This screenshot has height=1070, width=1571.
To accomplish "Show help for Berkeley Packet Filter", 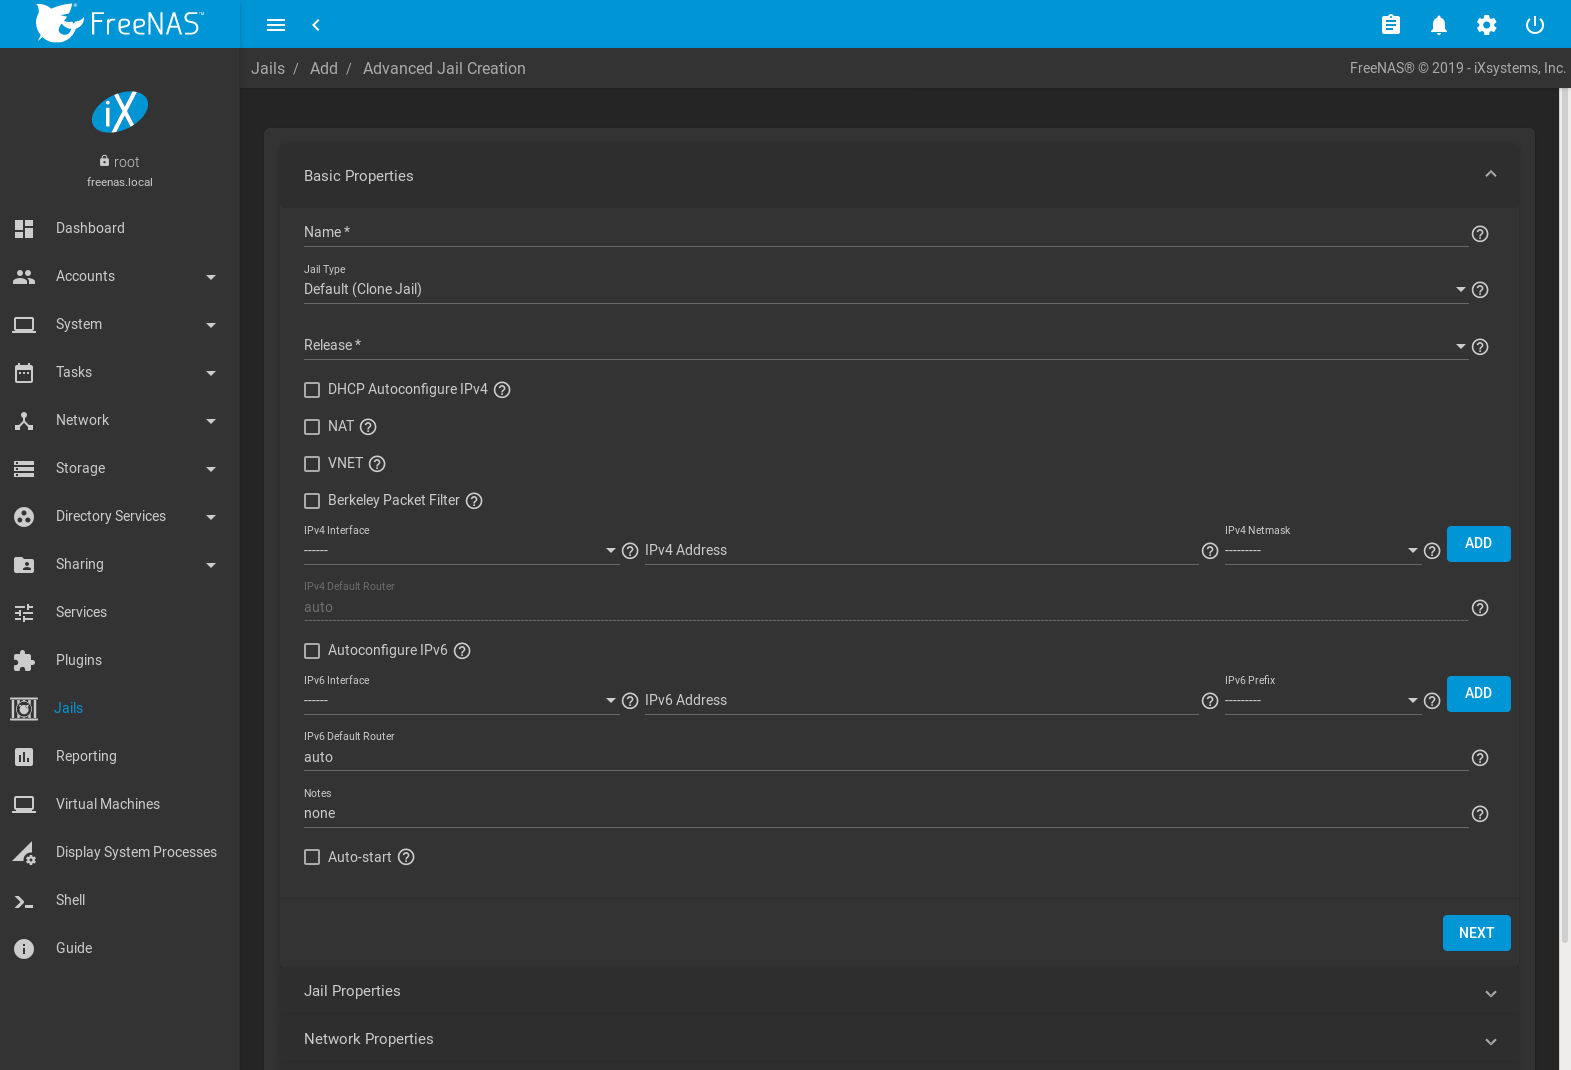I will pyautogui.click(x=474, y=501).
